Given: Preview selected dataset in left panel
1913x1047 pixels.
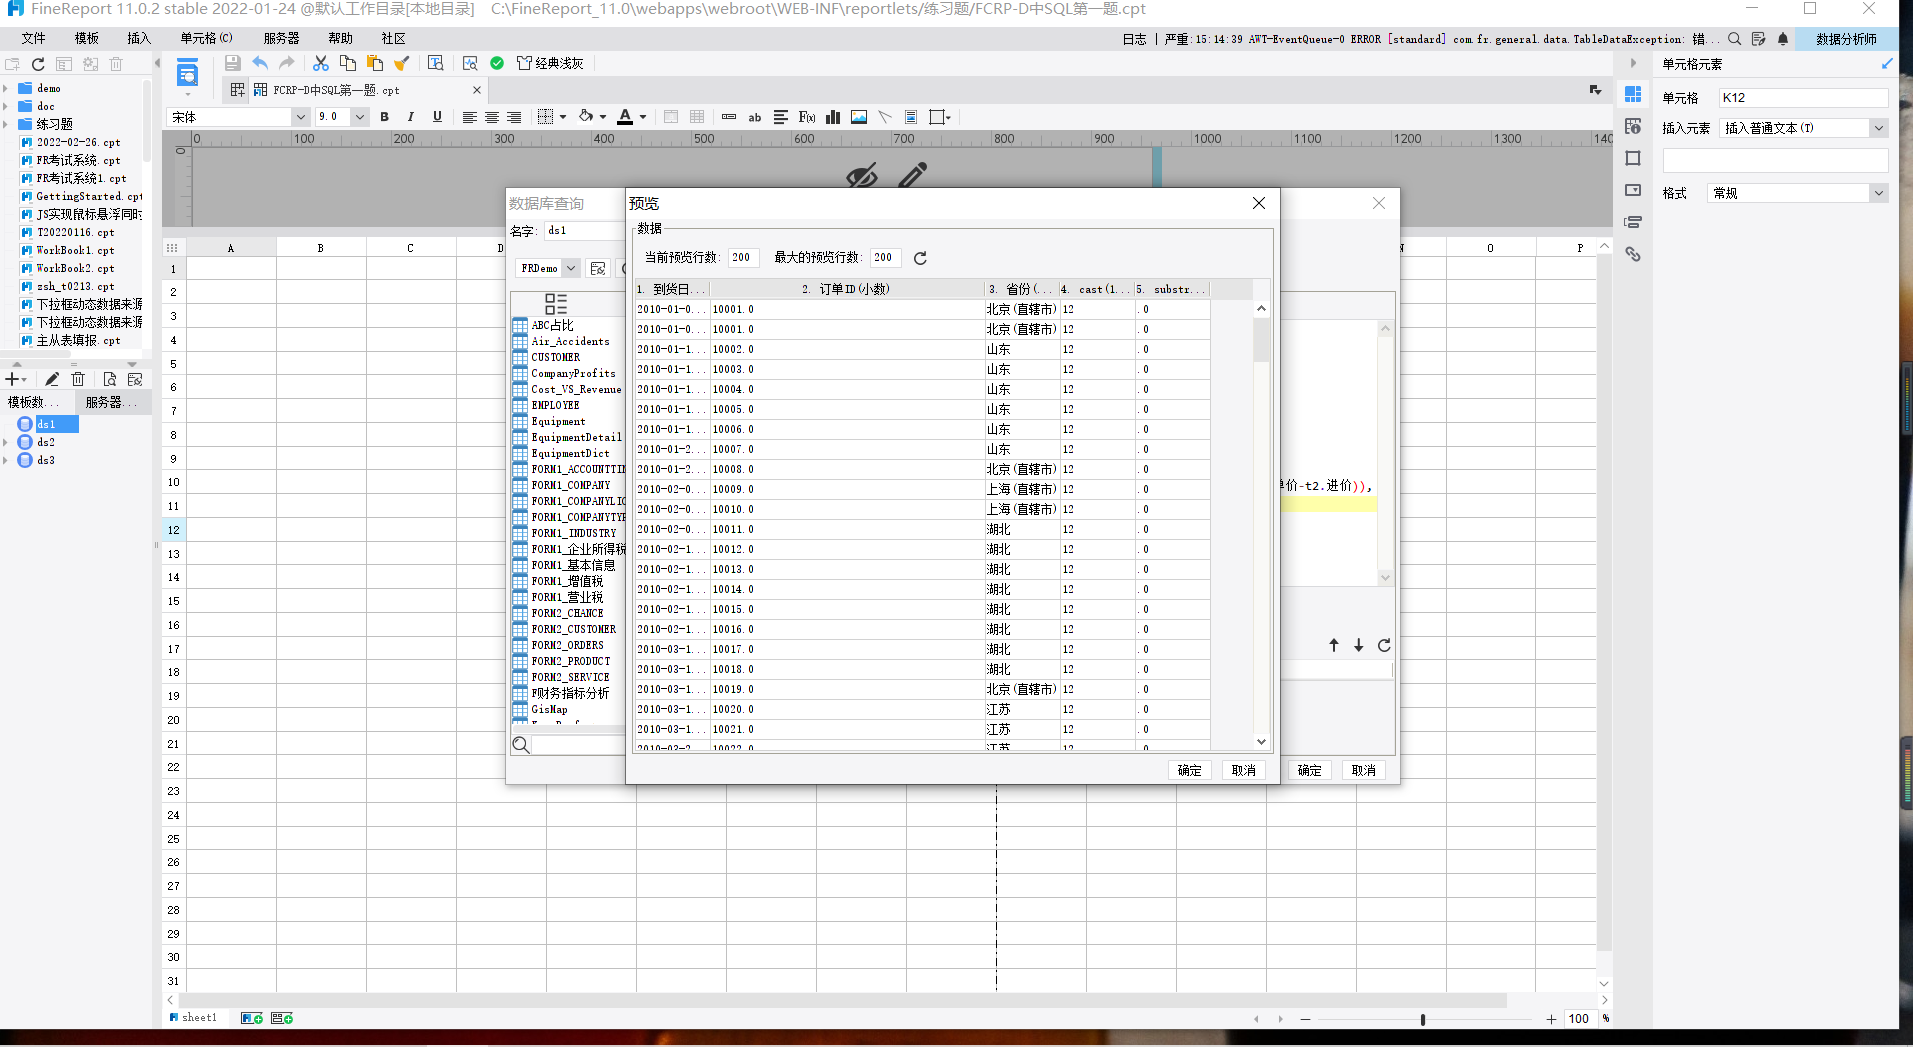Looking at the screenshot, I should pos(110,379).
